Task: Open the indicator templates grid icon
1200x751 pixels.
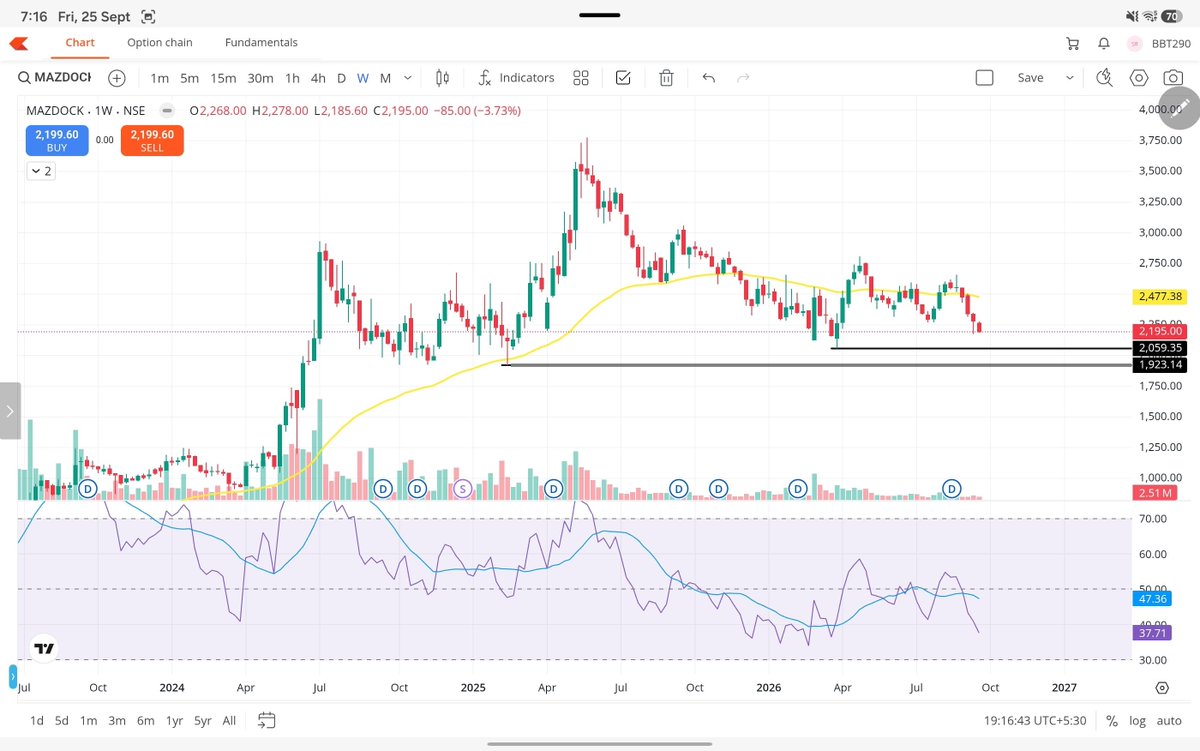Action: pyautogui.click(x=580, y=78)
